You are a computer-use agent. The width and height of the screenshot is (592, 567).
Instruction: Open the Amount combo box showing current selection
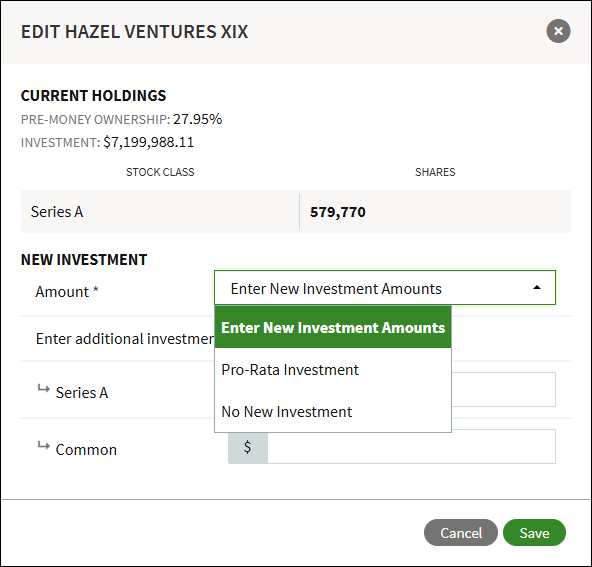pos(385,288)
